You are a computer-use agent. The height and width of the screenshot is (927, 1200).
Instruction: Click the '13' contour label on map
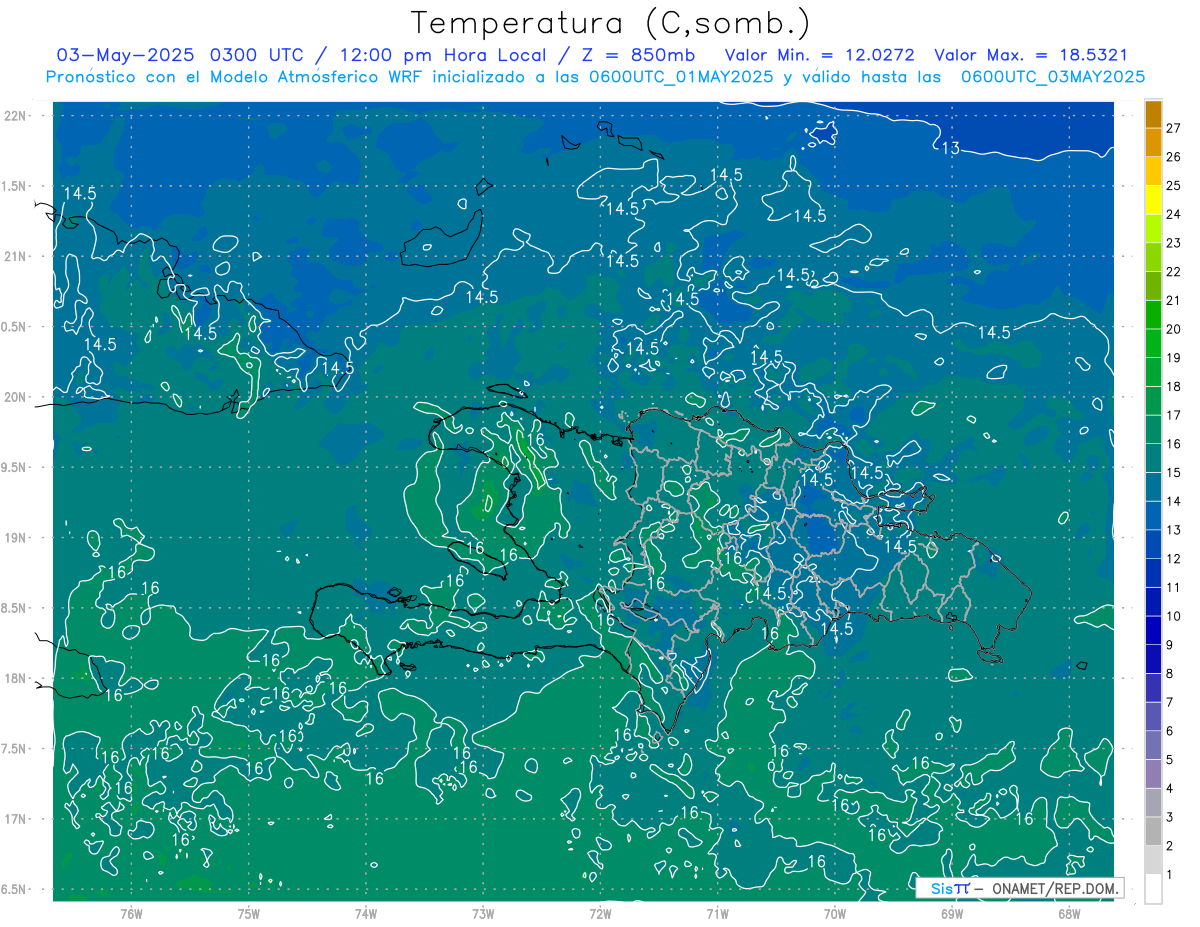(951, 148)
